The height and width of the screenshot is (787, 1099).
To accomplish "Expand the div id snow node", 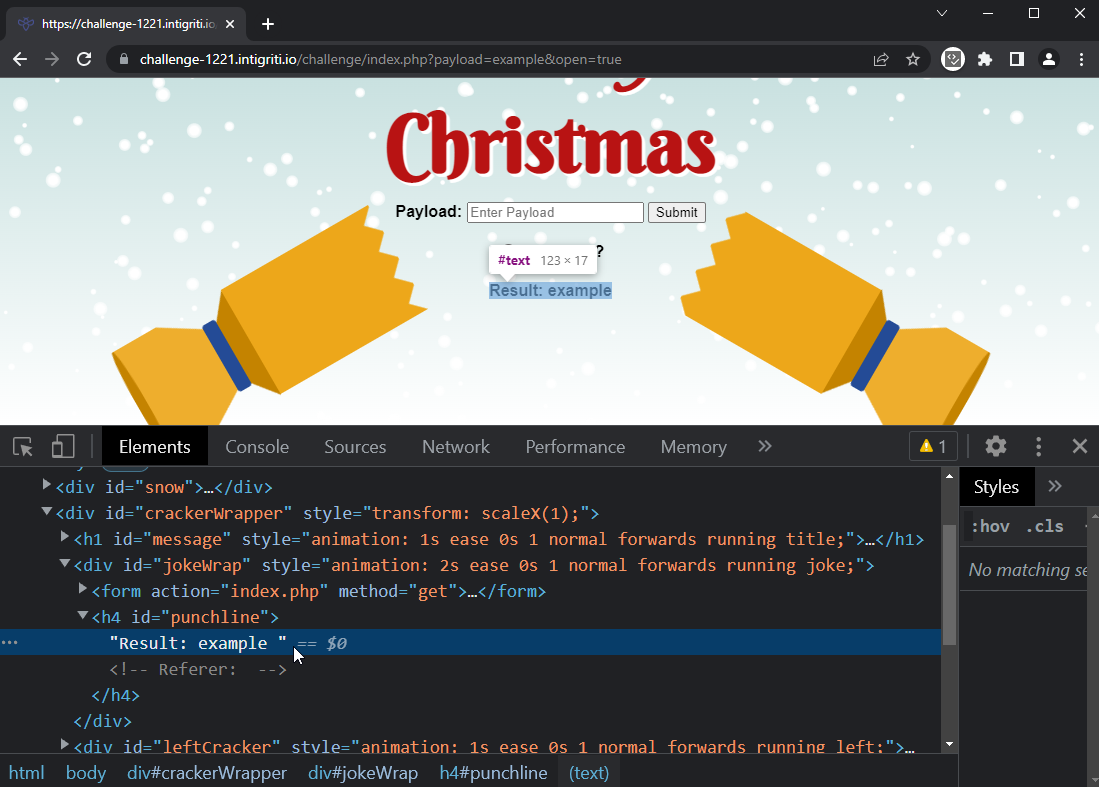I will coord(47,486).
